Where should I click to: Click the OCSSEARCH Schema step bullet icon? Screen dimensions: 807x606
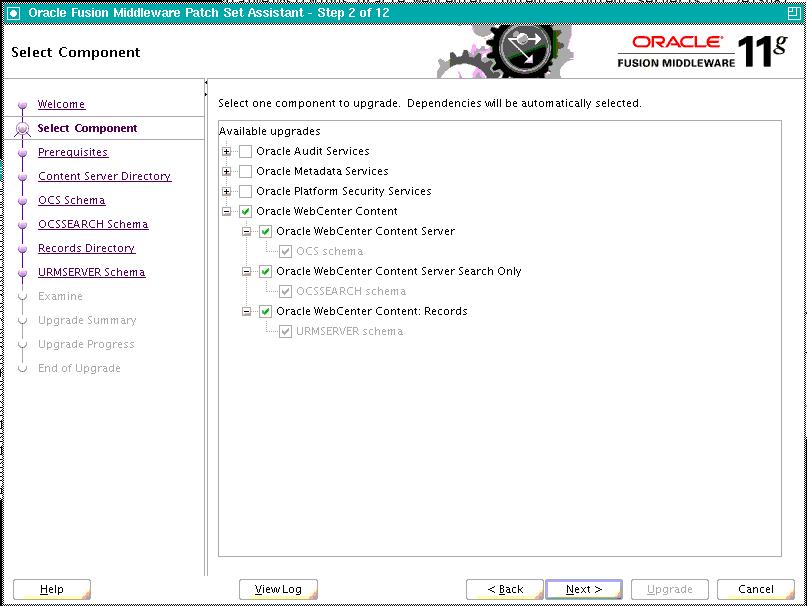pyautogui.click(x=23, y=226)
